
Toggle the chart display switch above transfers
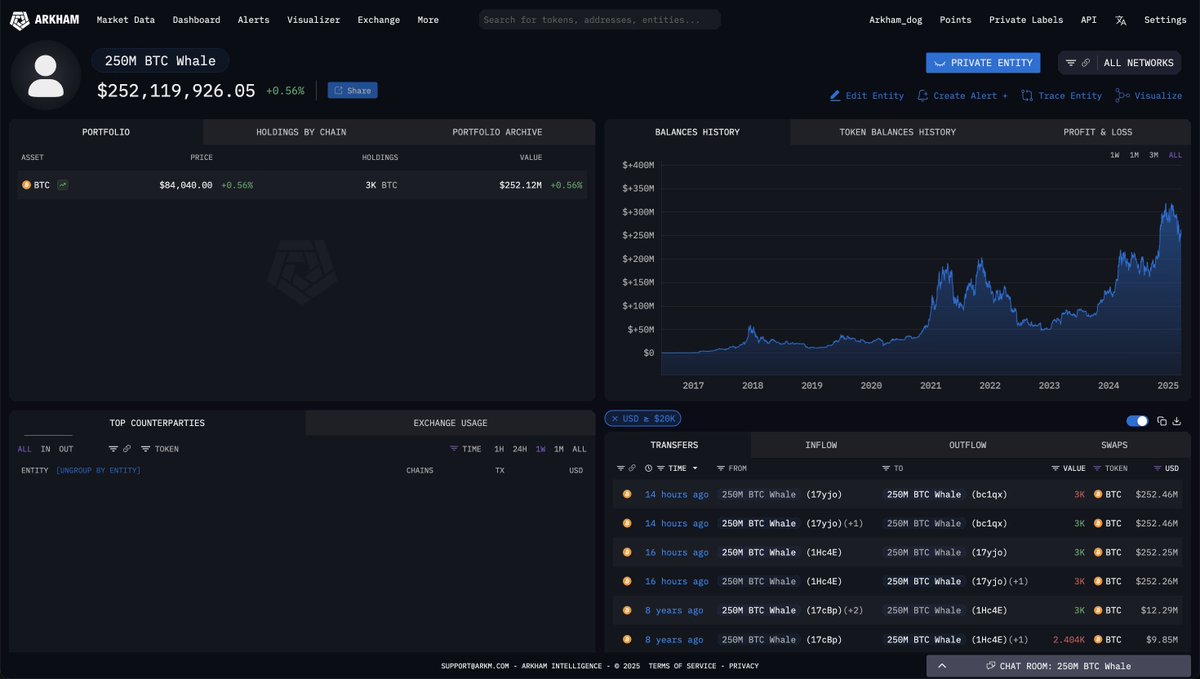(1137, 421)
